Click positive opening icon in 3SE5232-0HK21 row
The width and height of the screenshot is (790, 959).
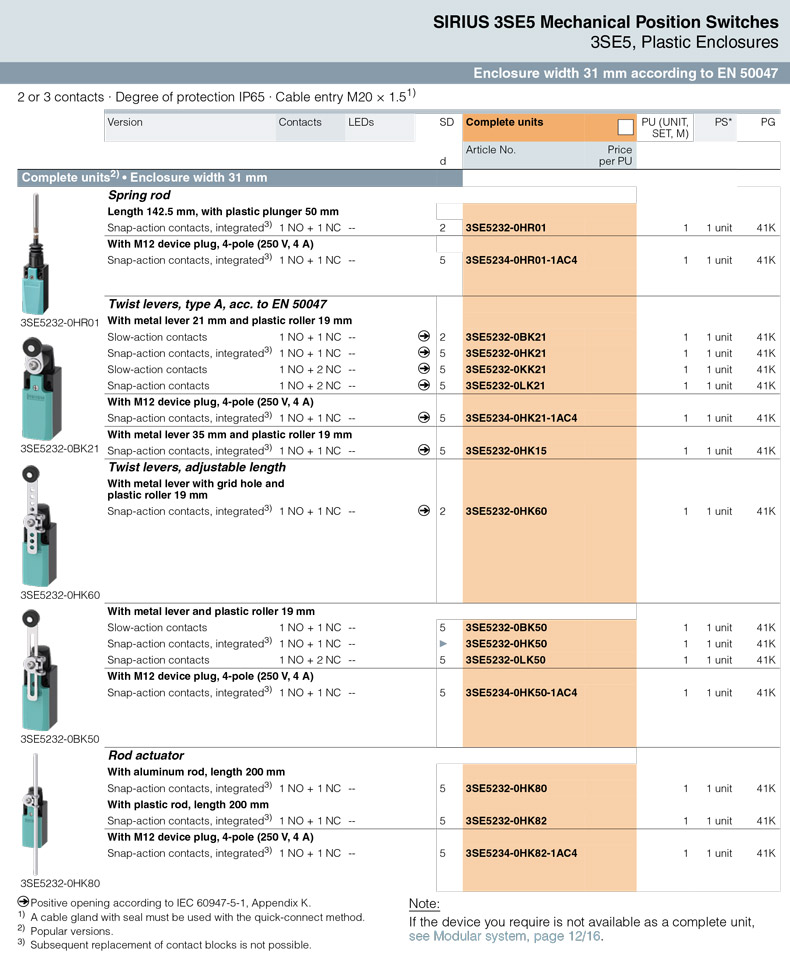424,353
